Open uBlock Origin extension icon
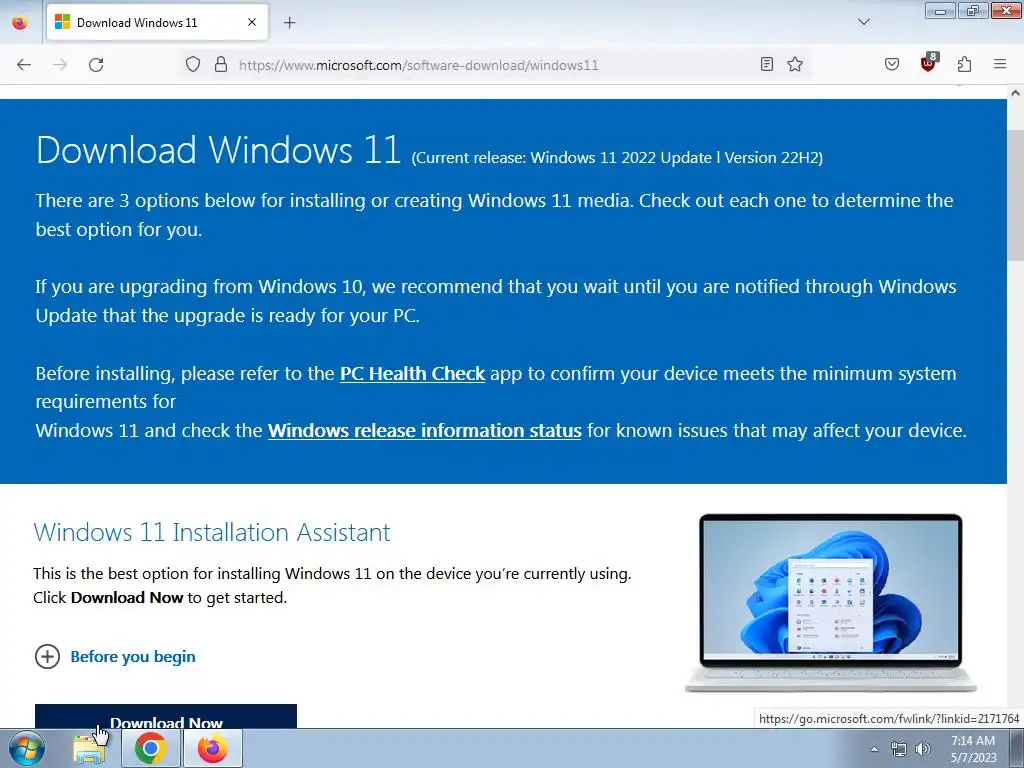This screenshot has height=768, width=1024. pyautogui.click(x=929, y=63)
